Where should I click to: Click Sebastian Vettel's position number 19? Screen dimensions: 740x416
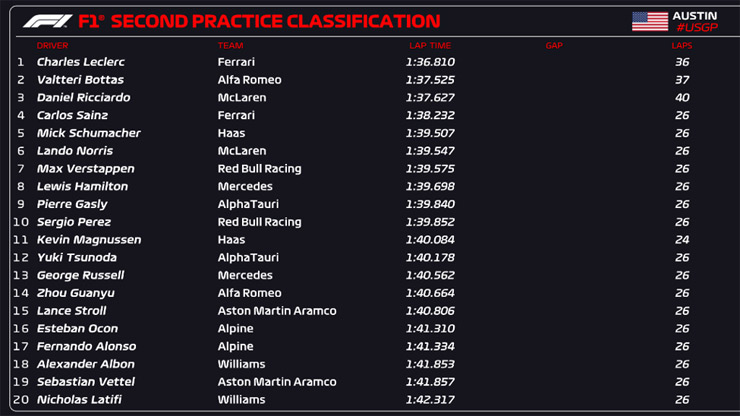click(x=20, y=382)
